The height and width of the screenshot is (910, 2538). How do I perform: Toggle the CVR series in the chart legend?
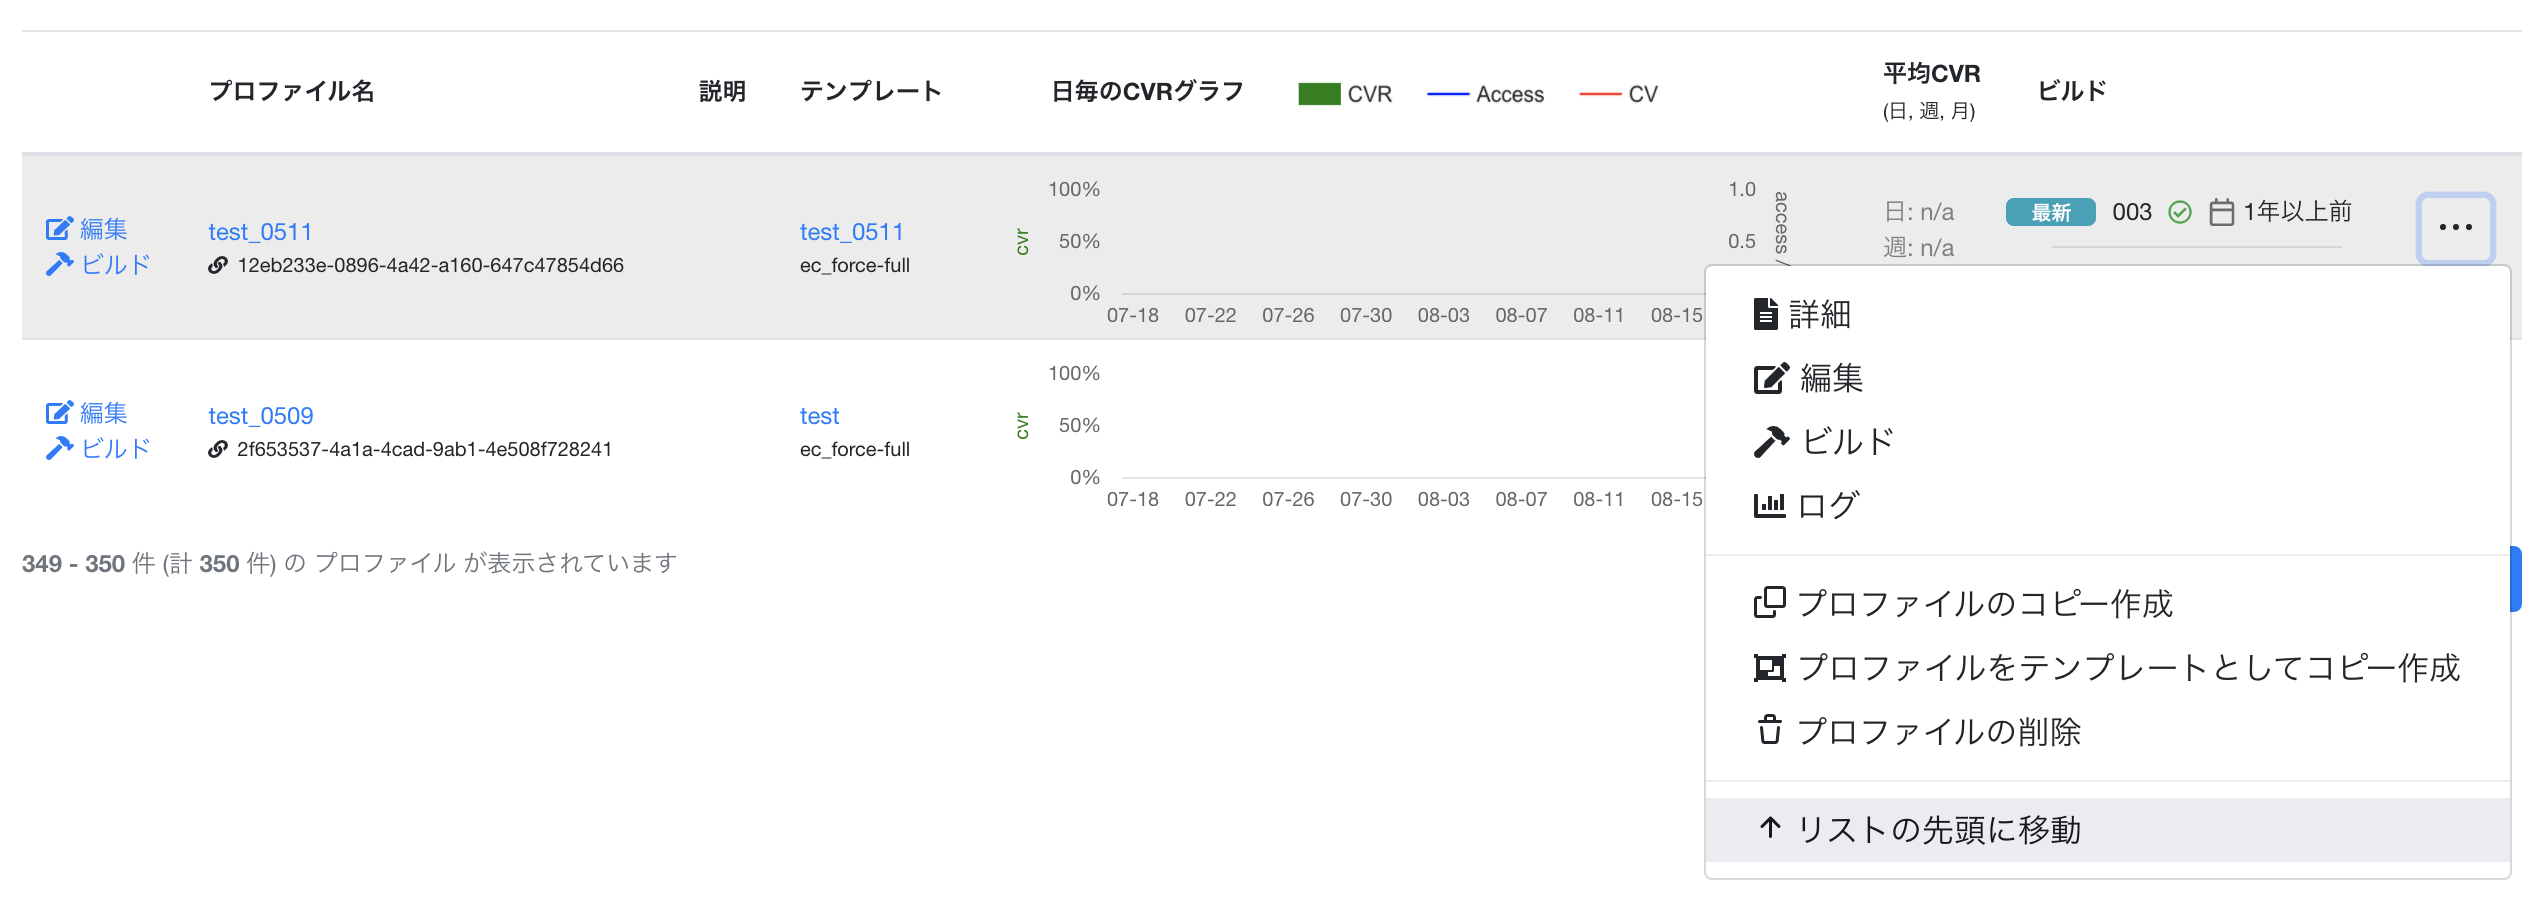click(1345, 94)
